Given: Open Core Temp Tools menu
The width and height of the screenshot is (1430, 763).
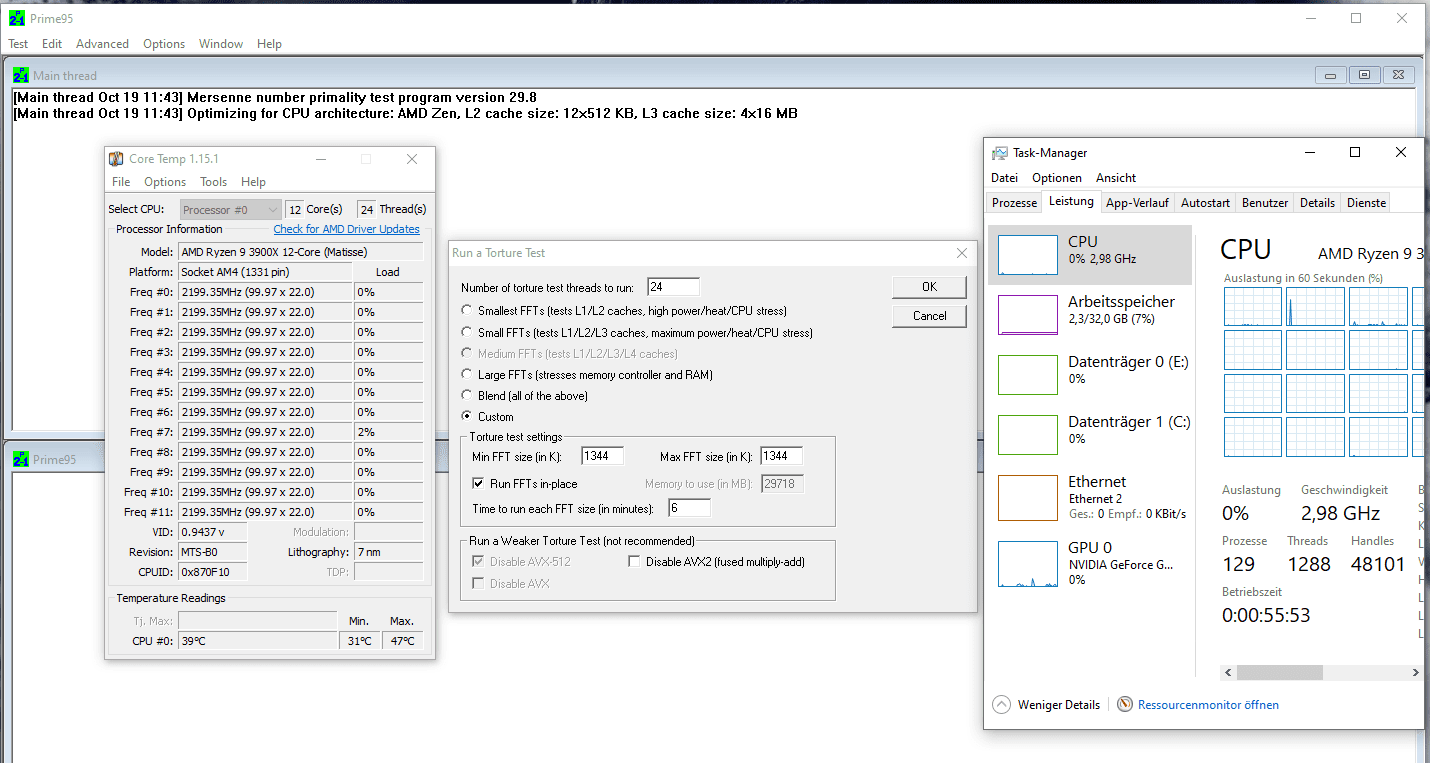Looking at the screenshot, I should (214, 182).
